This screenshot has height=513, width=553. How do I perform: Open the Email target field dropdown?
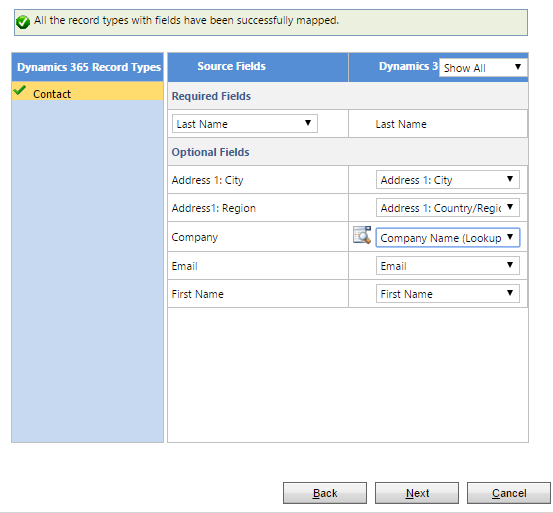(x=448, y=265)
